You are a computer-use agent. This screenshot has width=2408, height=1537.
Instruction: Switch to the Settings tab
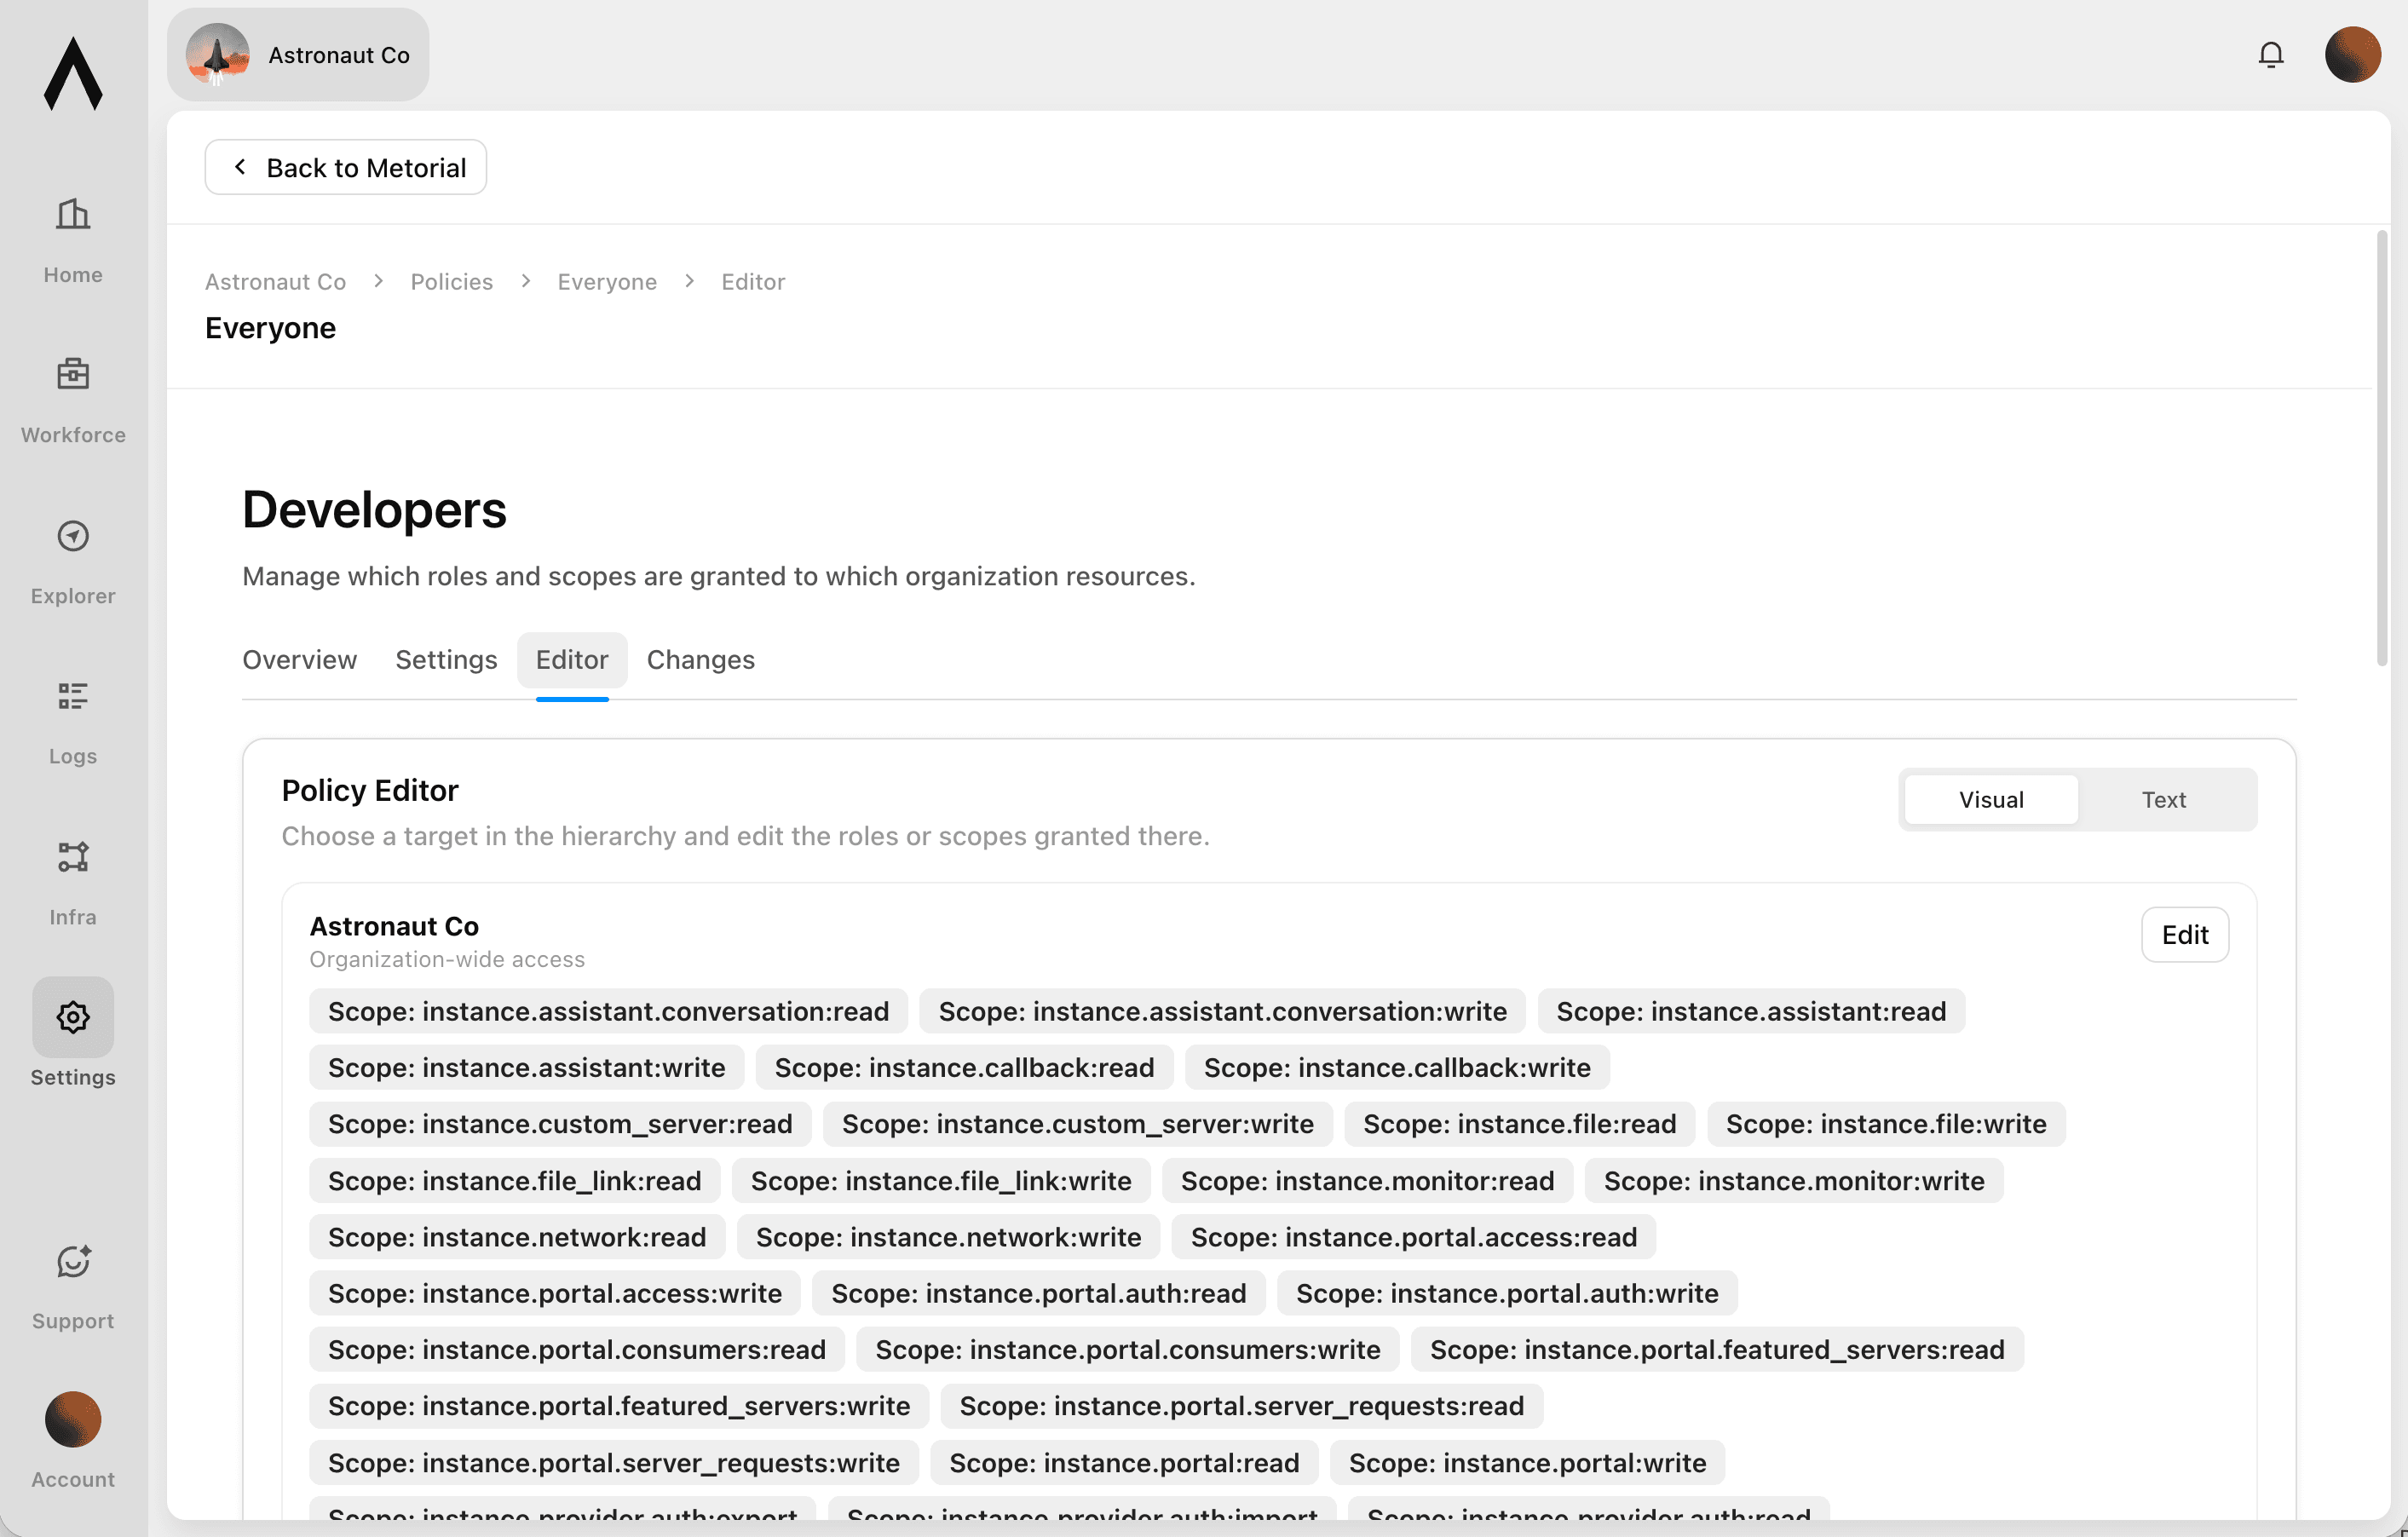pos(446,660)
